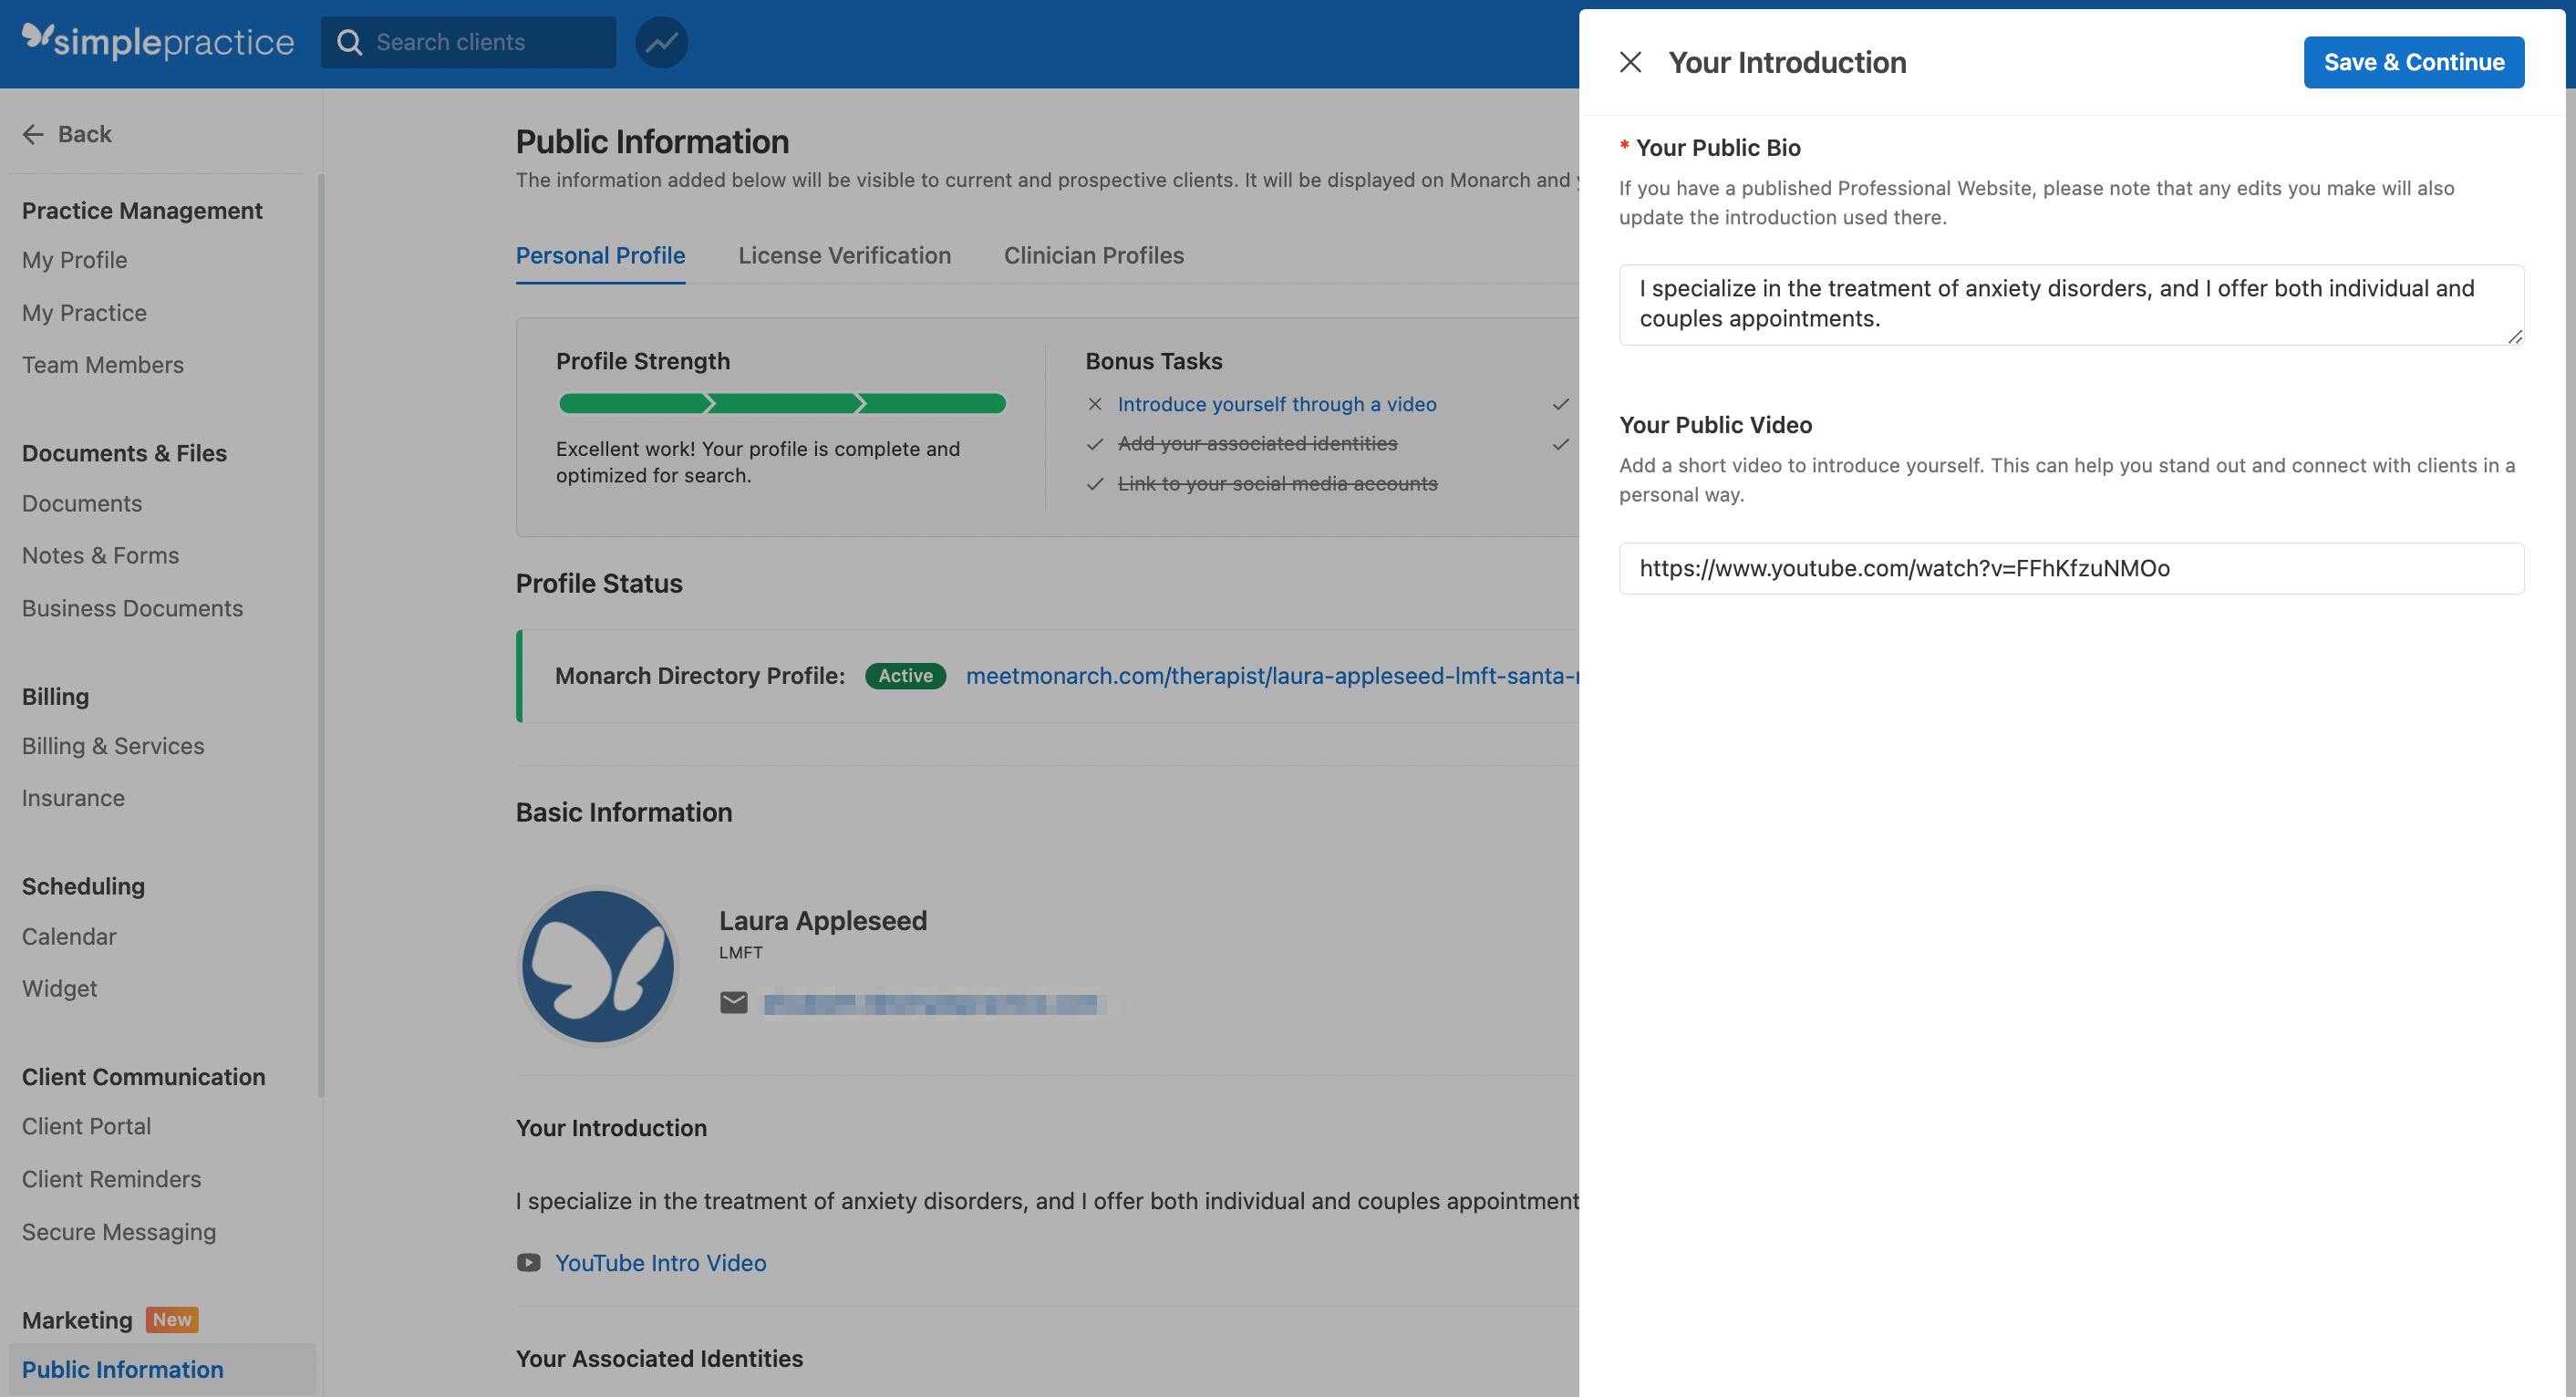Image resolution: width=2576 pixels, height=1397 pixels.
Task: Open Client Reminders settings
Action: coord(111,1179)
